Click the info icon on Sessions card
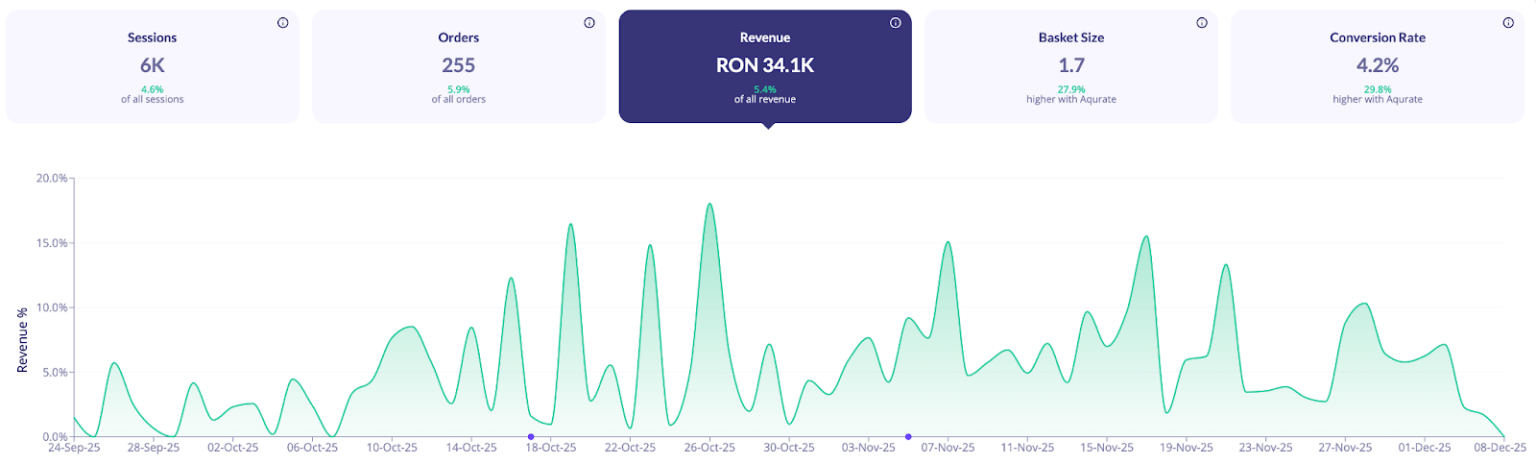 tap(283, 23)
